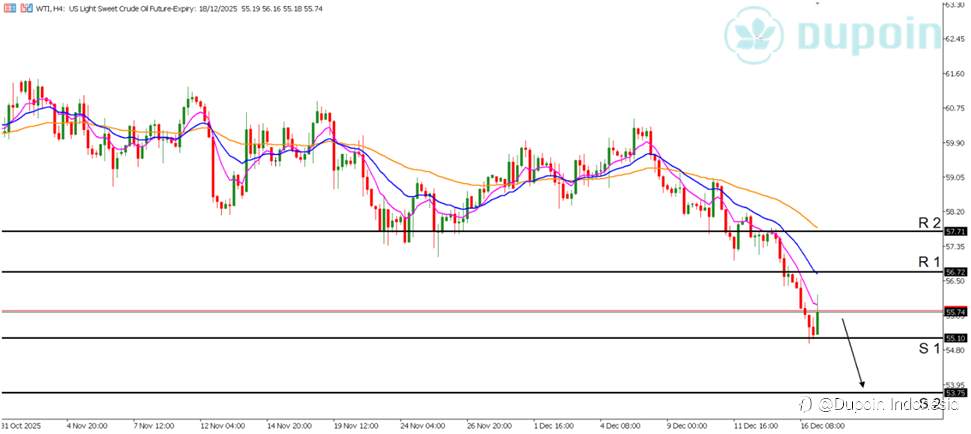Click the "26 Nov 20:00" time axis label
The width and height of the screenshot is (971, 434).
pyautogui.click(x=489, y=426)
